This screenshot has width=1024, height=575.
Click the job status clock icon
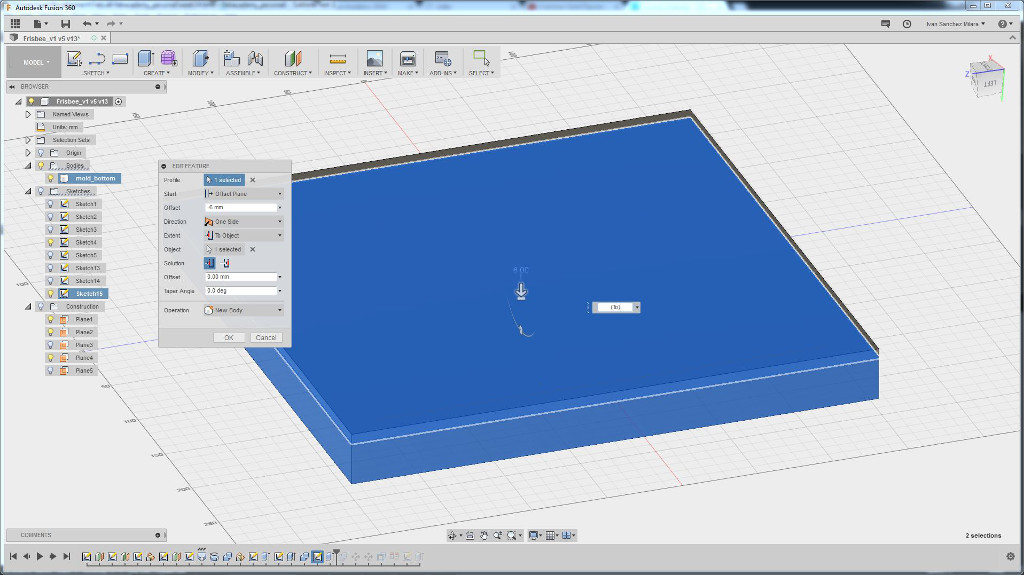pyautogui.click(x=906, y=24)
